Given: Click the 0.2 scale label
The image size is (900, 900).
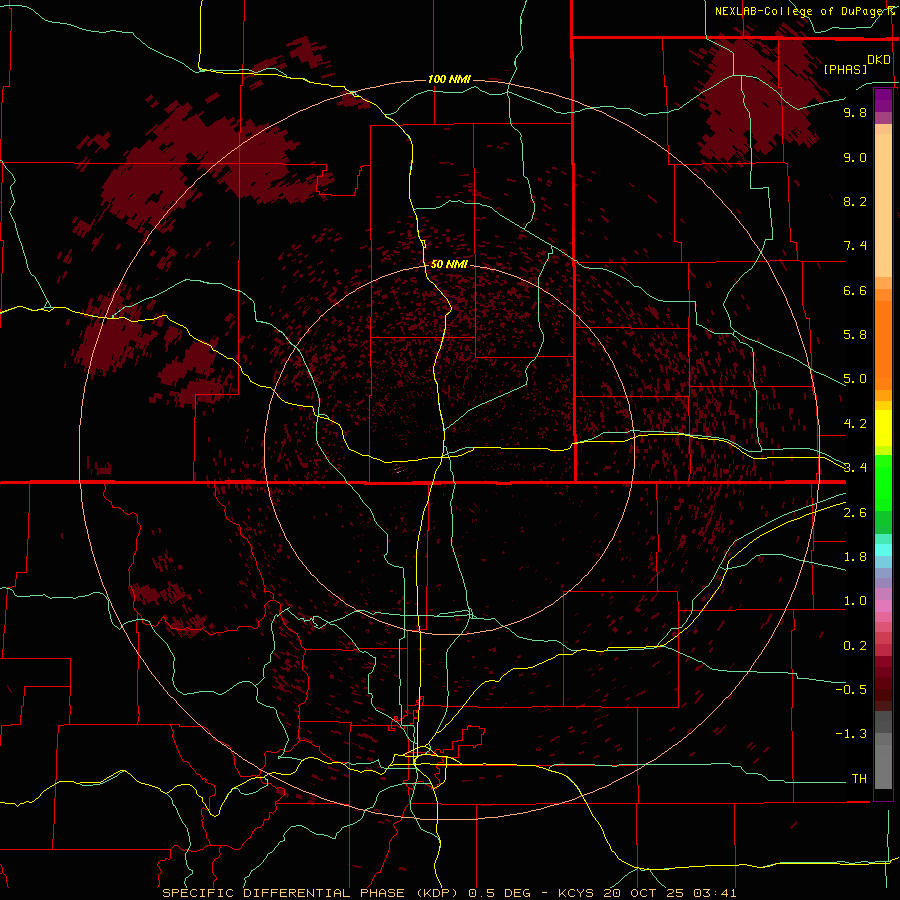Looking at the screenshot, I should click(855, 646).
